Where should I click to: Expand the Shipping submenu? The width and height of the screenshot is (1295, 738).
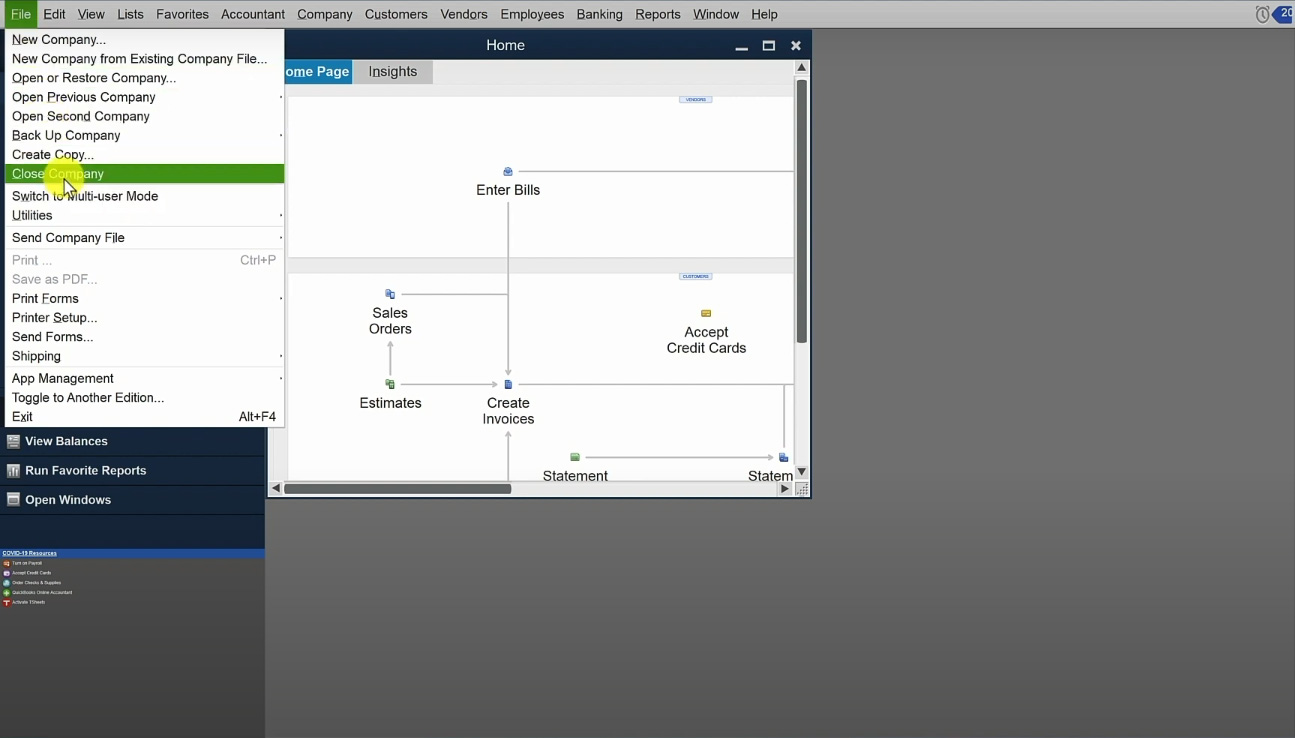145,356
